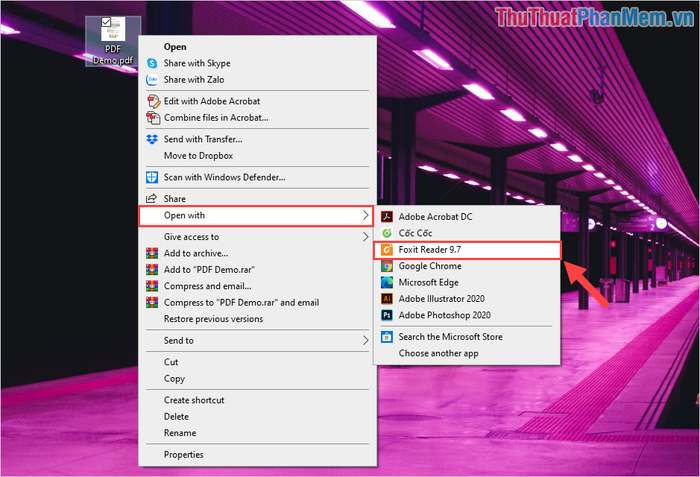The height and width of the screenshot is (477, 700).
Task: Click the Cốc Cốc browser icon
Action: 387,233
